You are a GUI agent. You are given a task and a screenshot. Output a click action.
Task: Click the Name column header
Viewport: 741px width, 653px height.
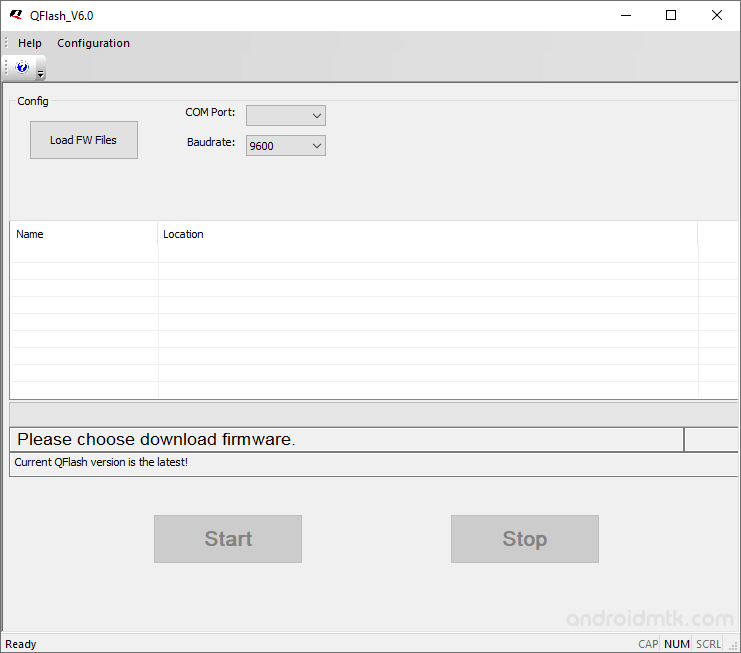coord(84,234)
